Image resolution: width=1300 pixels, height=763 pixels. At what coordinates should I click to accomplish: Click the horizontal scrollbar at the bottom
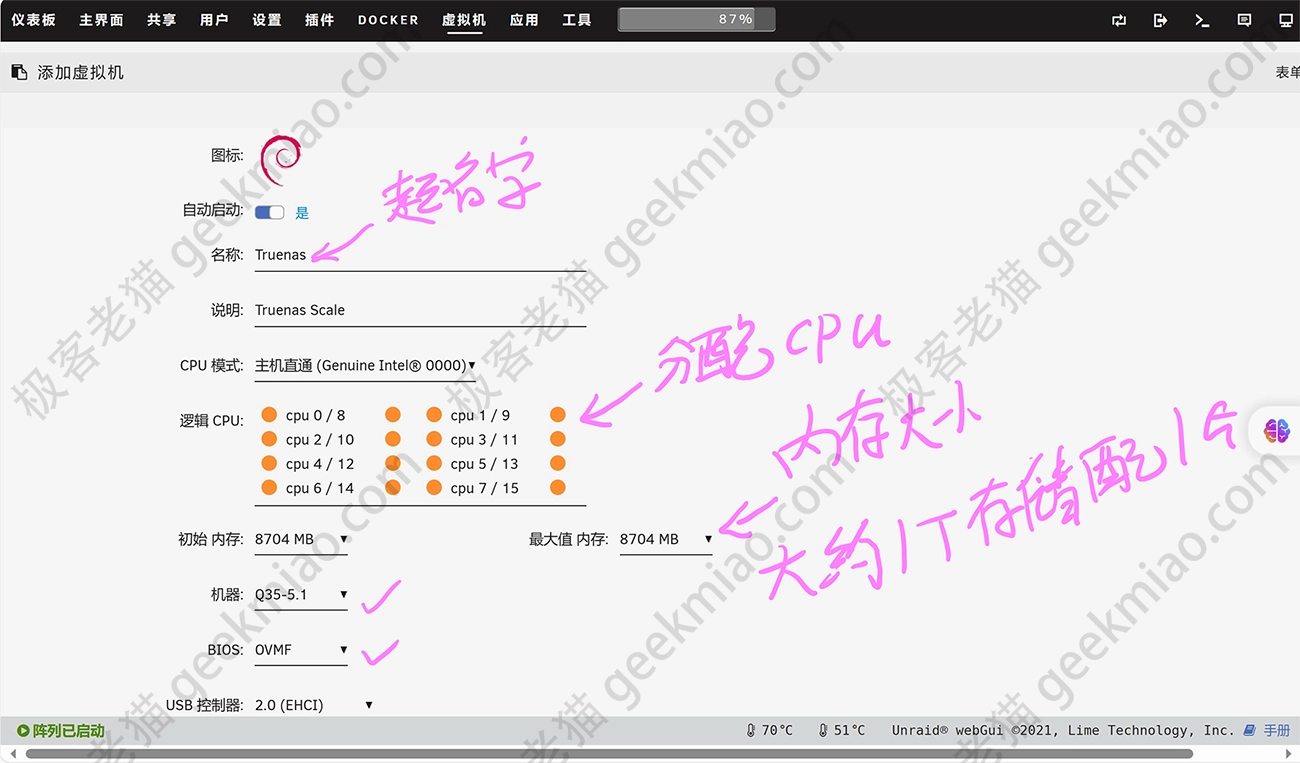point(609,754)
